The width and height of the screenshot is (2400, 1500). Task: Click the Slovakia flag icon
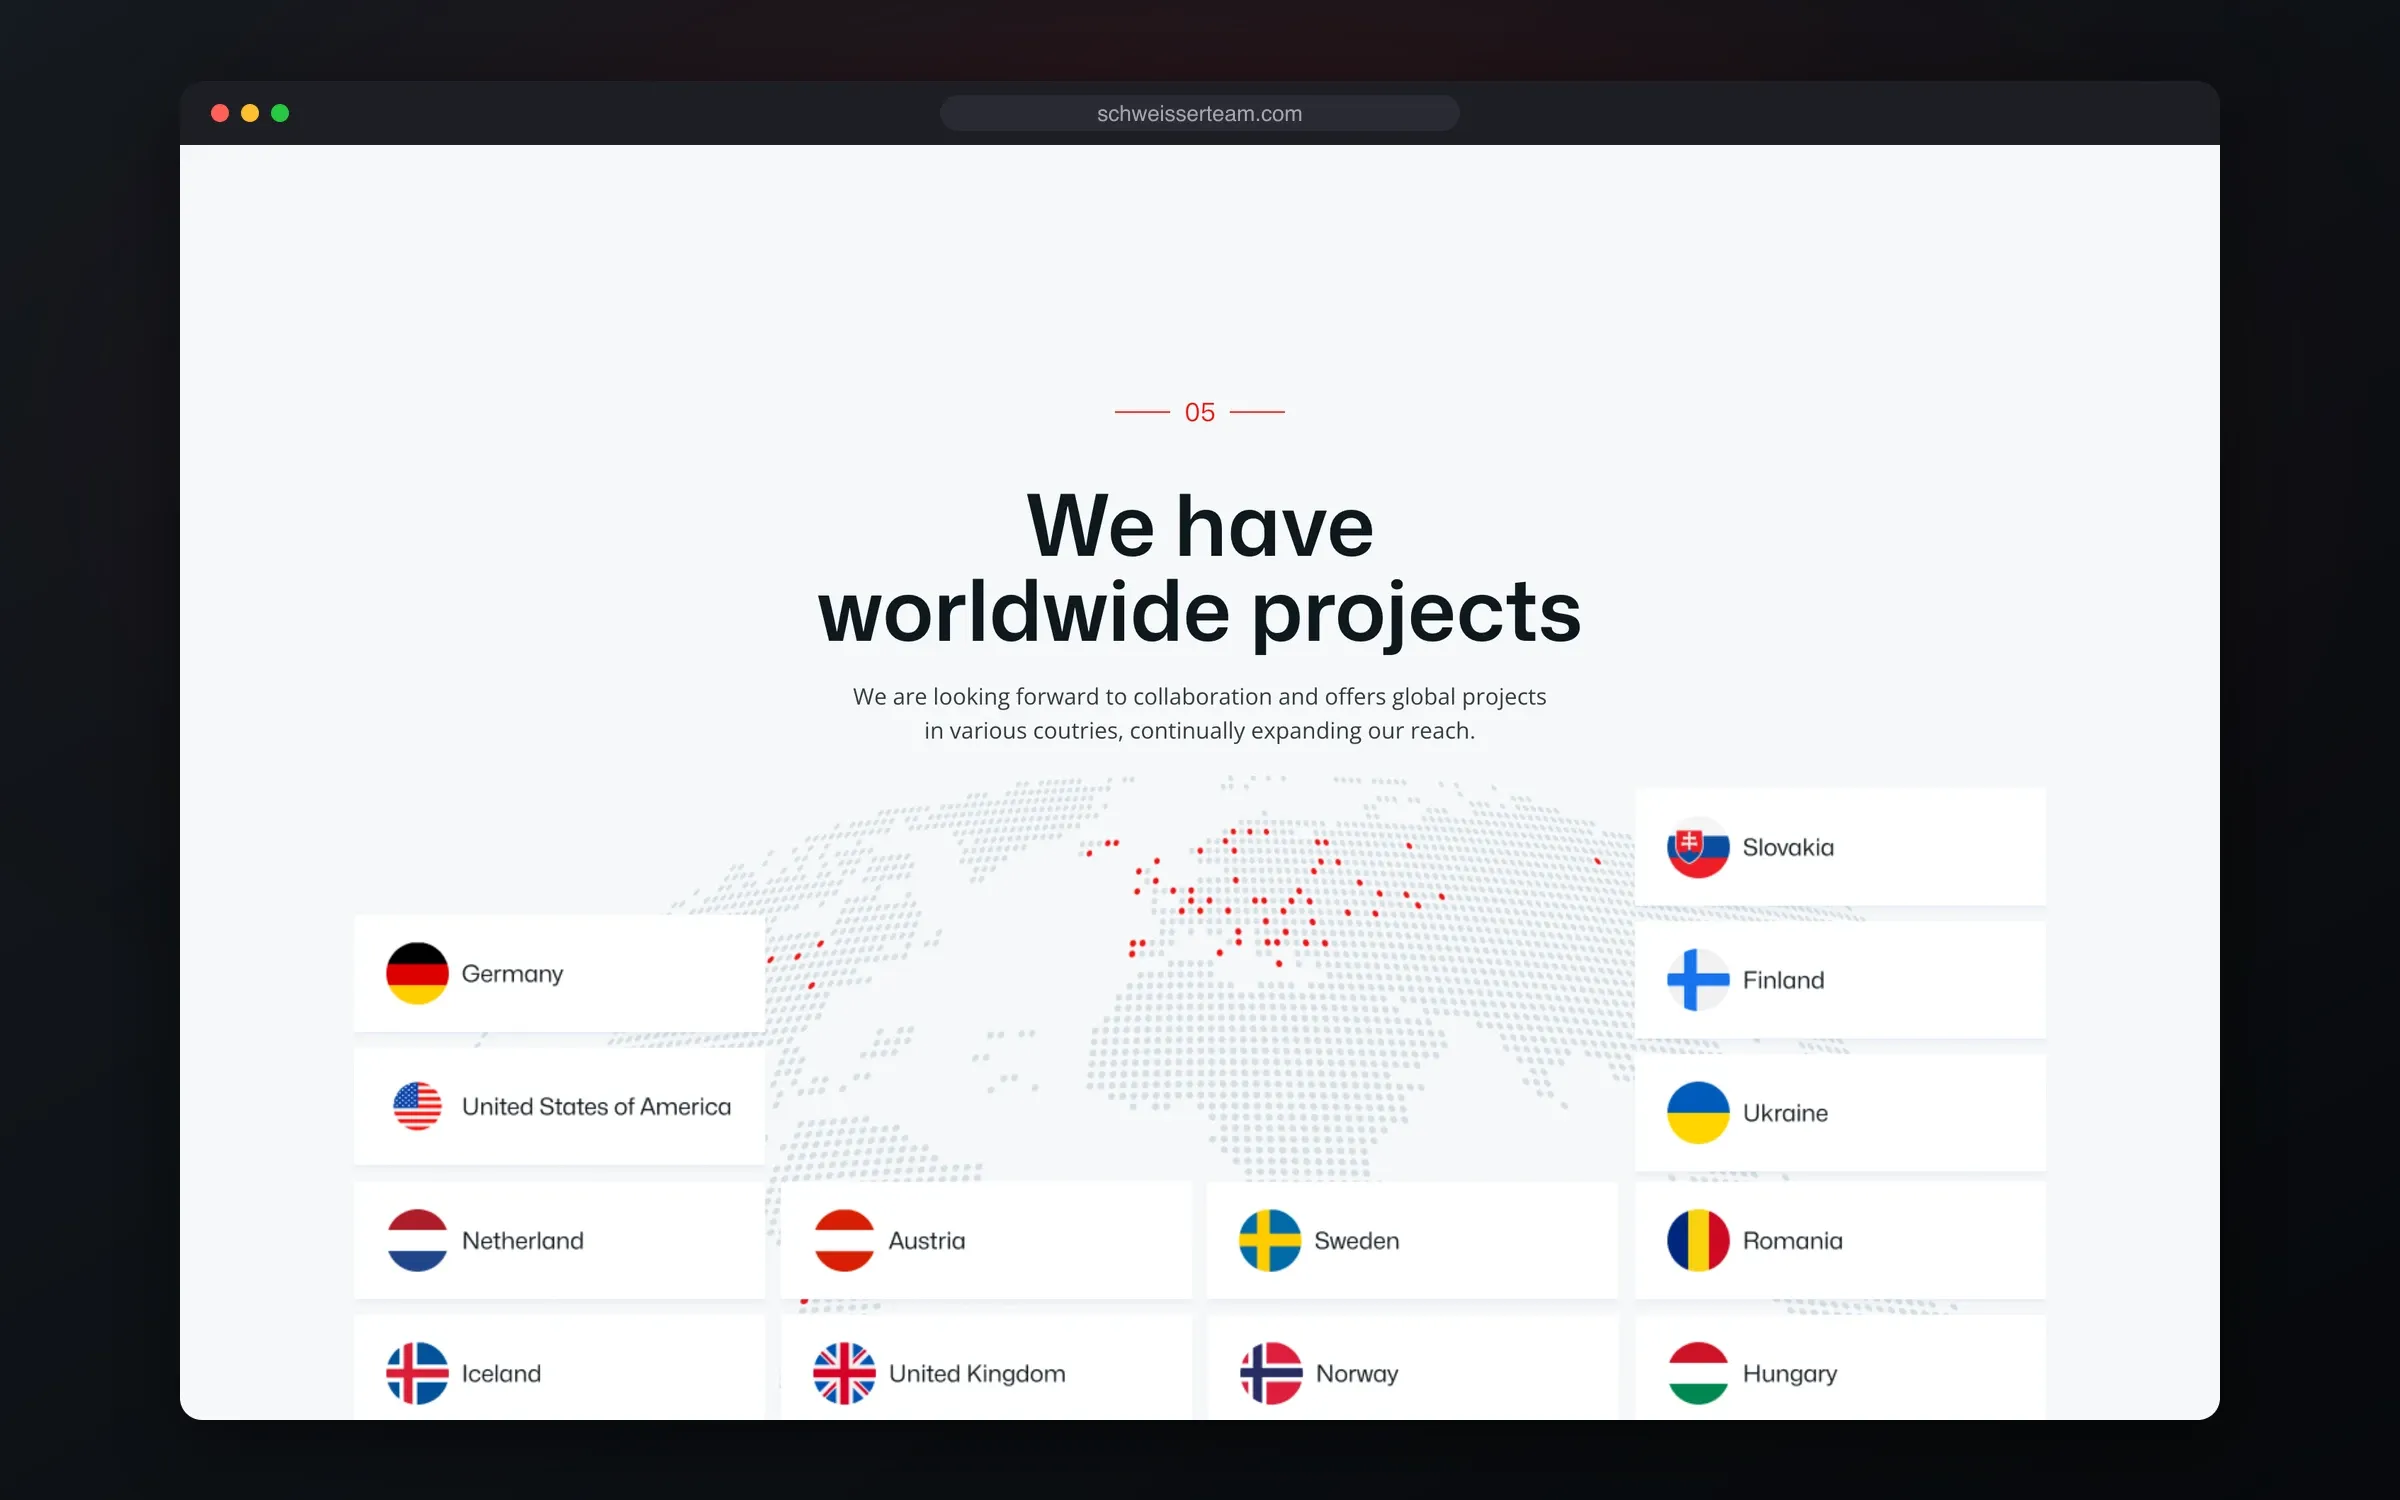(1698, 847)
